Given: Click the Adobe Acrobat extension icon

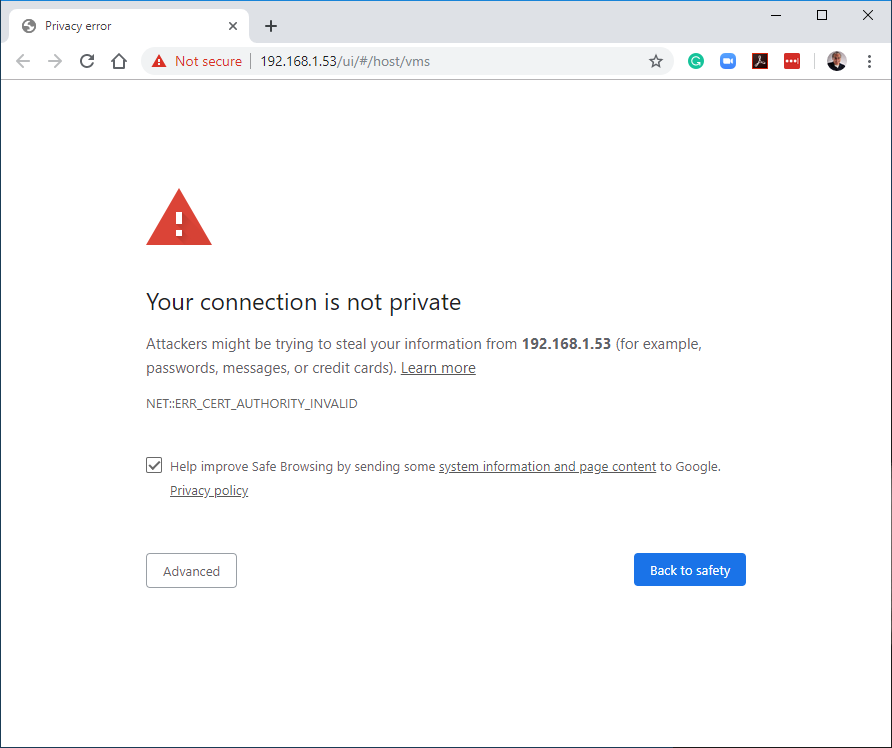Looking at the screenshot, I should click(760, 61).
